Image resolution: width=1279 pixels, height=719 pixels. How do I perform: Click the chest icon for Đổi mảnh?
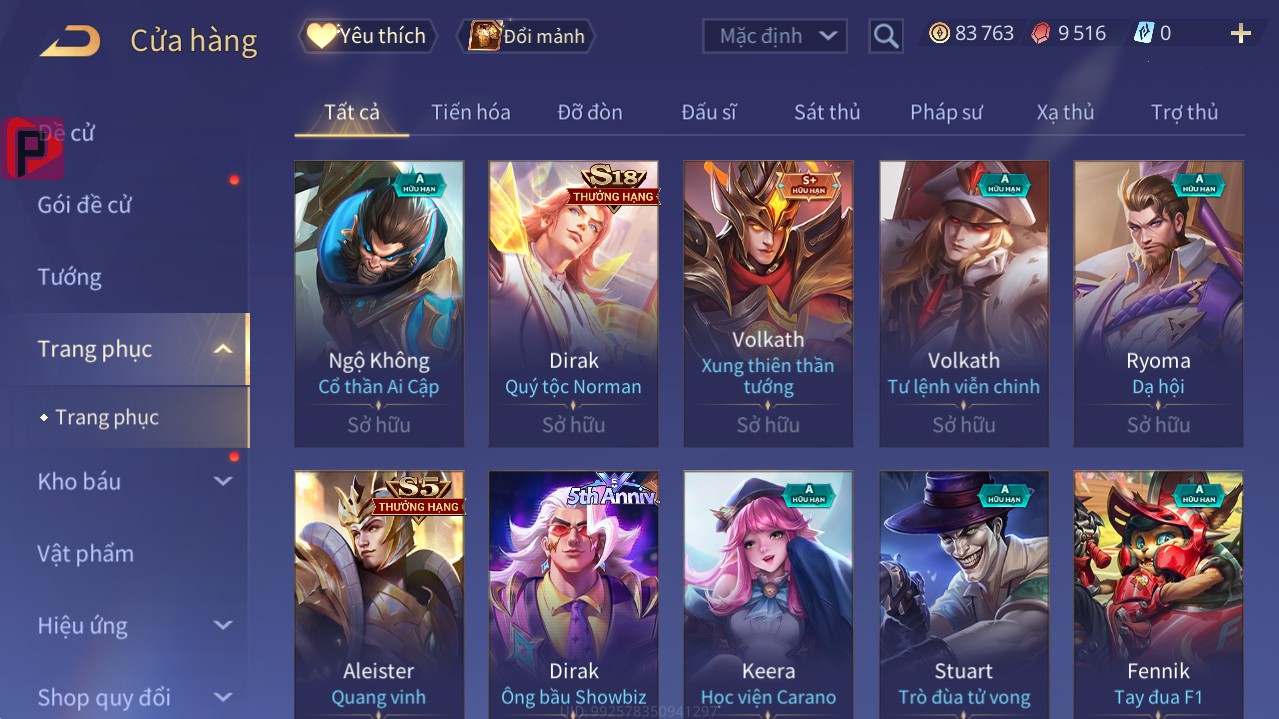[485, 36]
